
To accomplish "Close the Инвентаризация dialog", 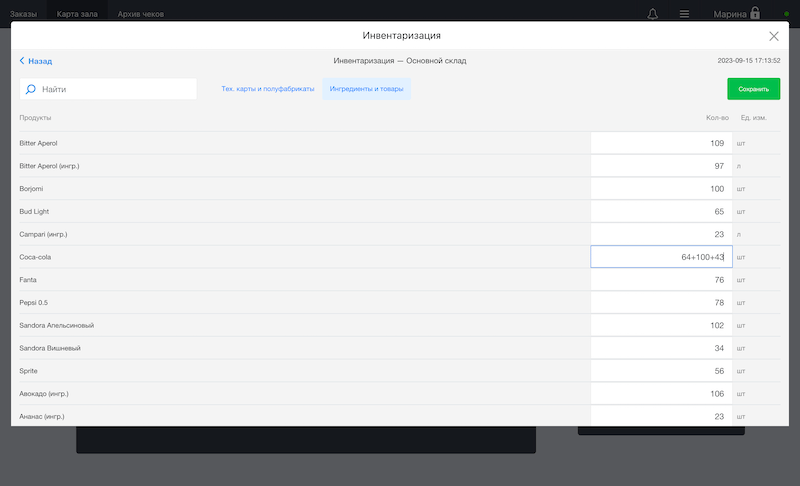I will click(773, 36).
